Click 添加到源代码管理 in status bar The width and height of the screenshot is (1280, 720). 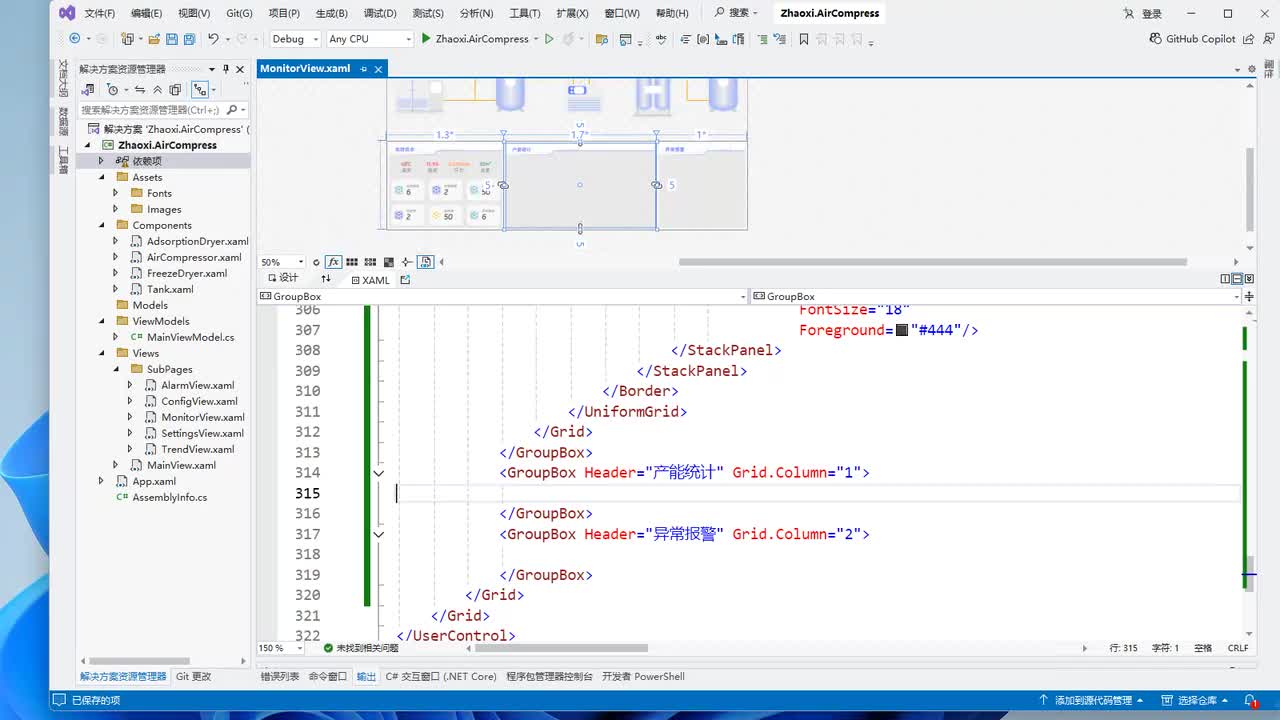click(x=1092, y=700)
